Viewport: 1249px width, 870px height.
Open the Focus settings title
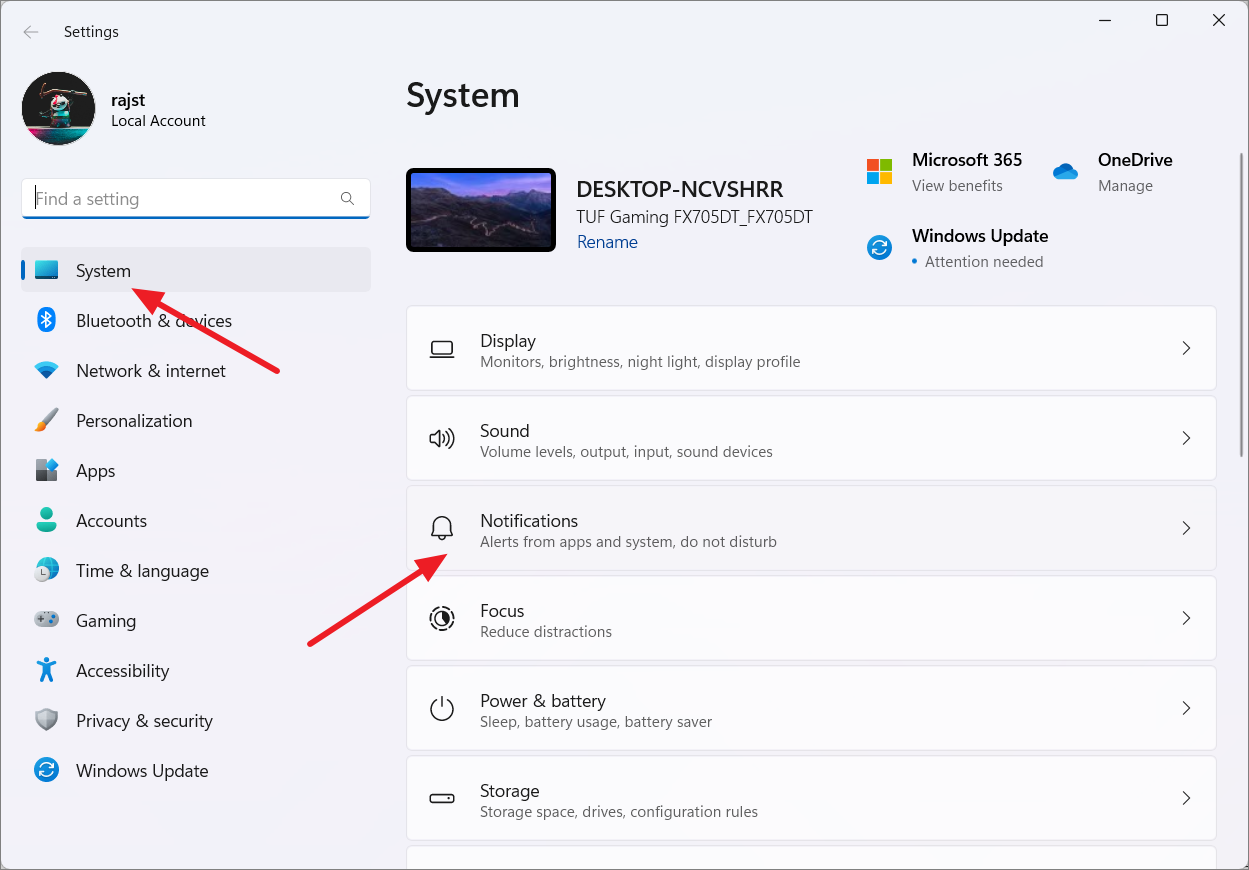pos(502,611)
